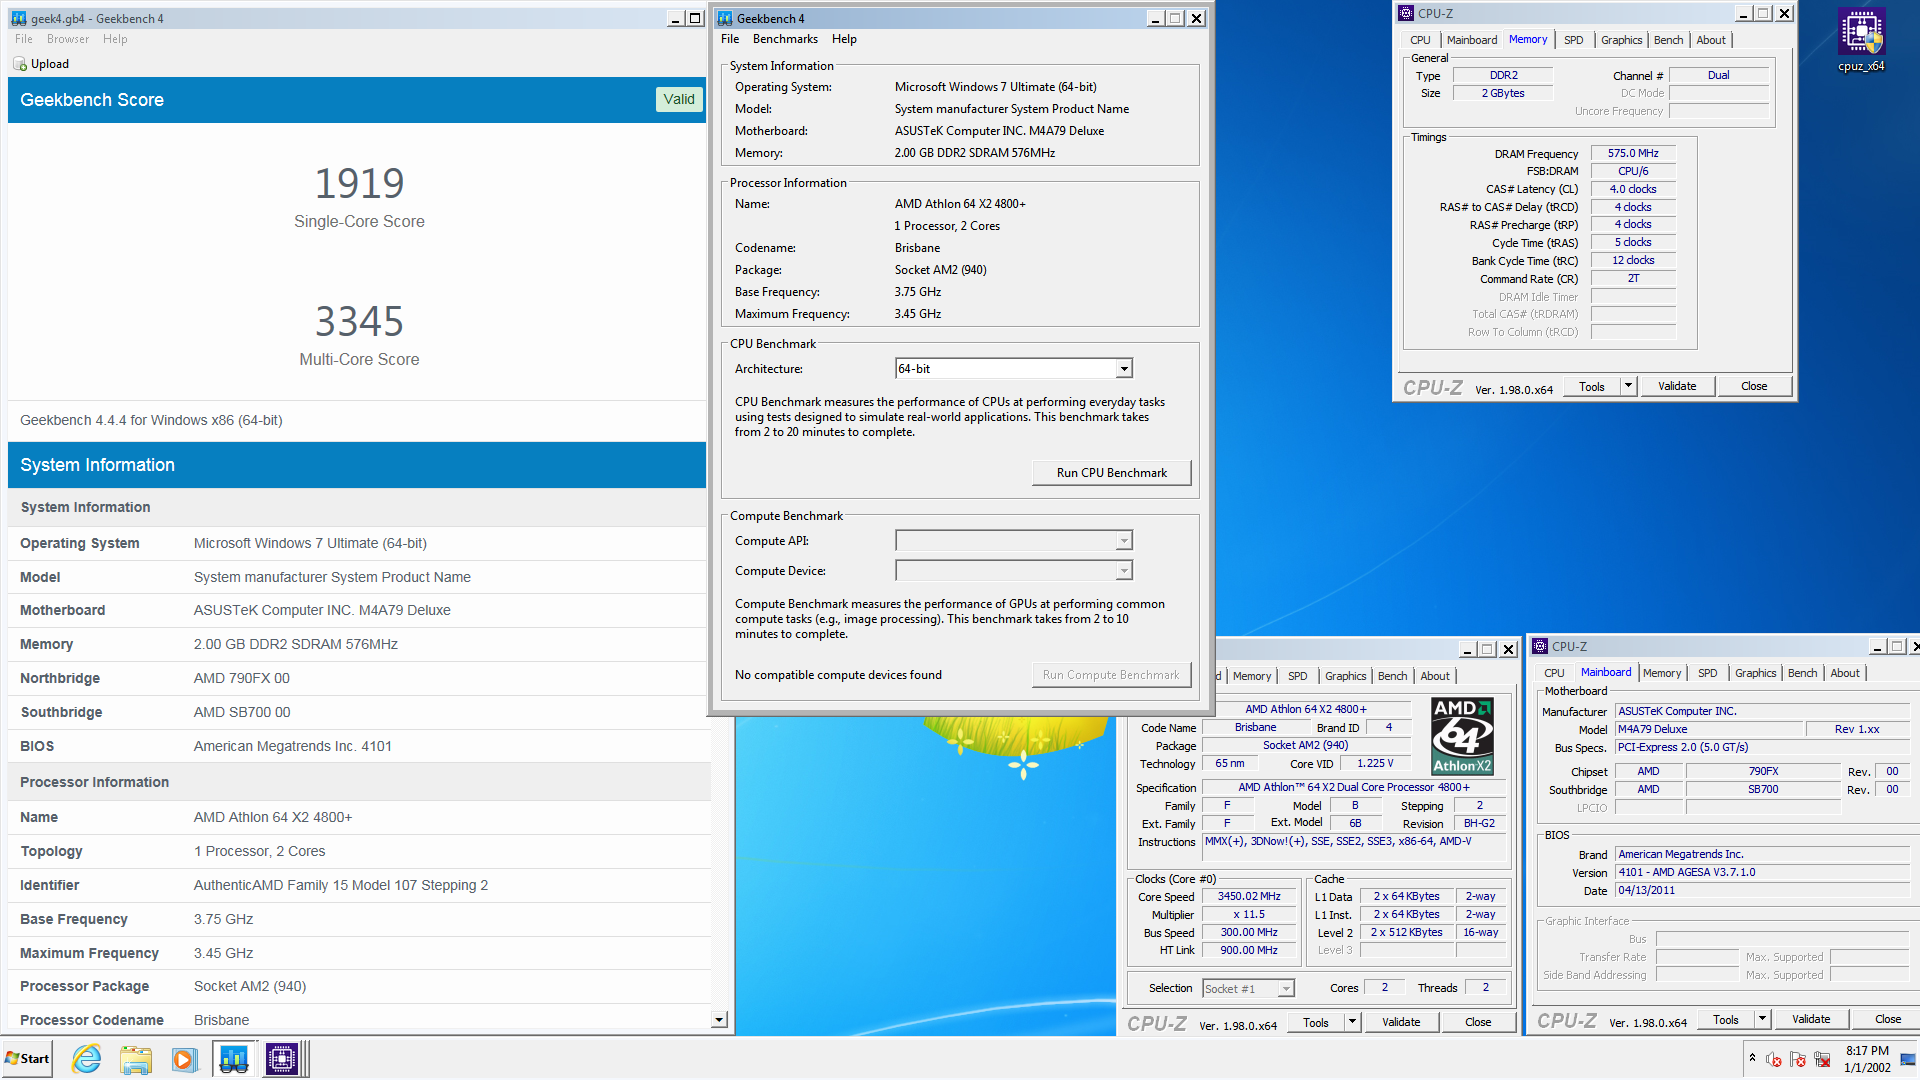This screenshot has height=1080, width=1920.
Task: Click Validate in the middle CPU-Z window
Action: point(1400,1022)
